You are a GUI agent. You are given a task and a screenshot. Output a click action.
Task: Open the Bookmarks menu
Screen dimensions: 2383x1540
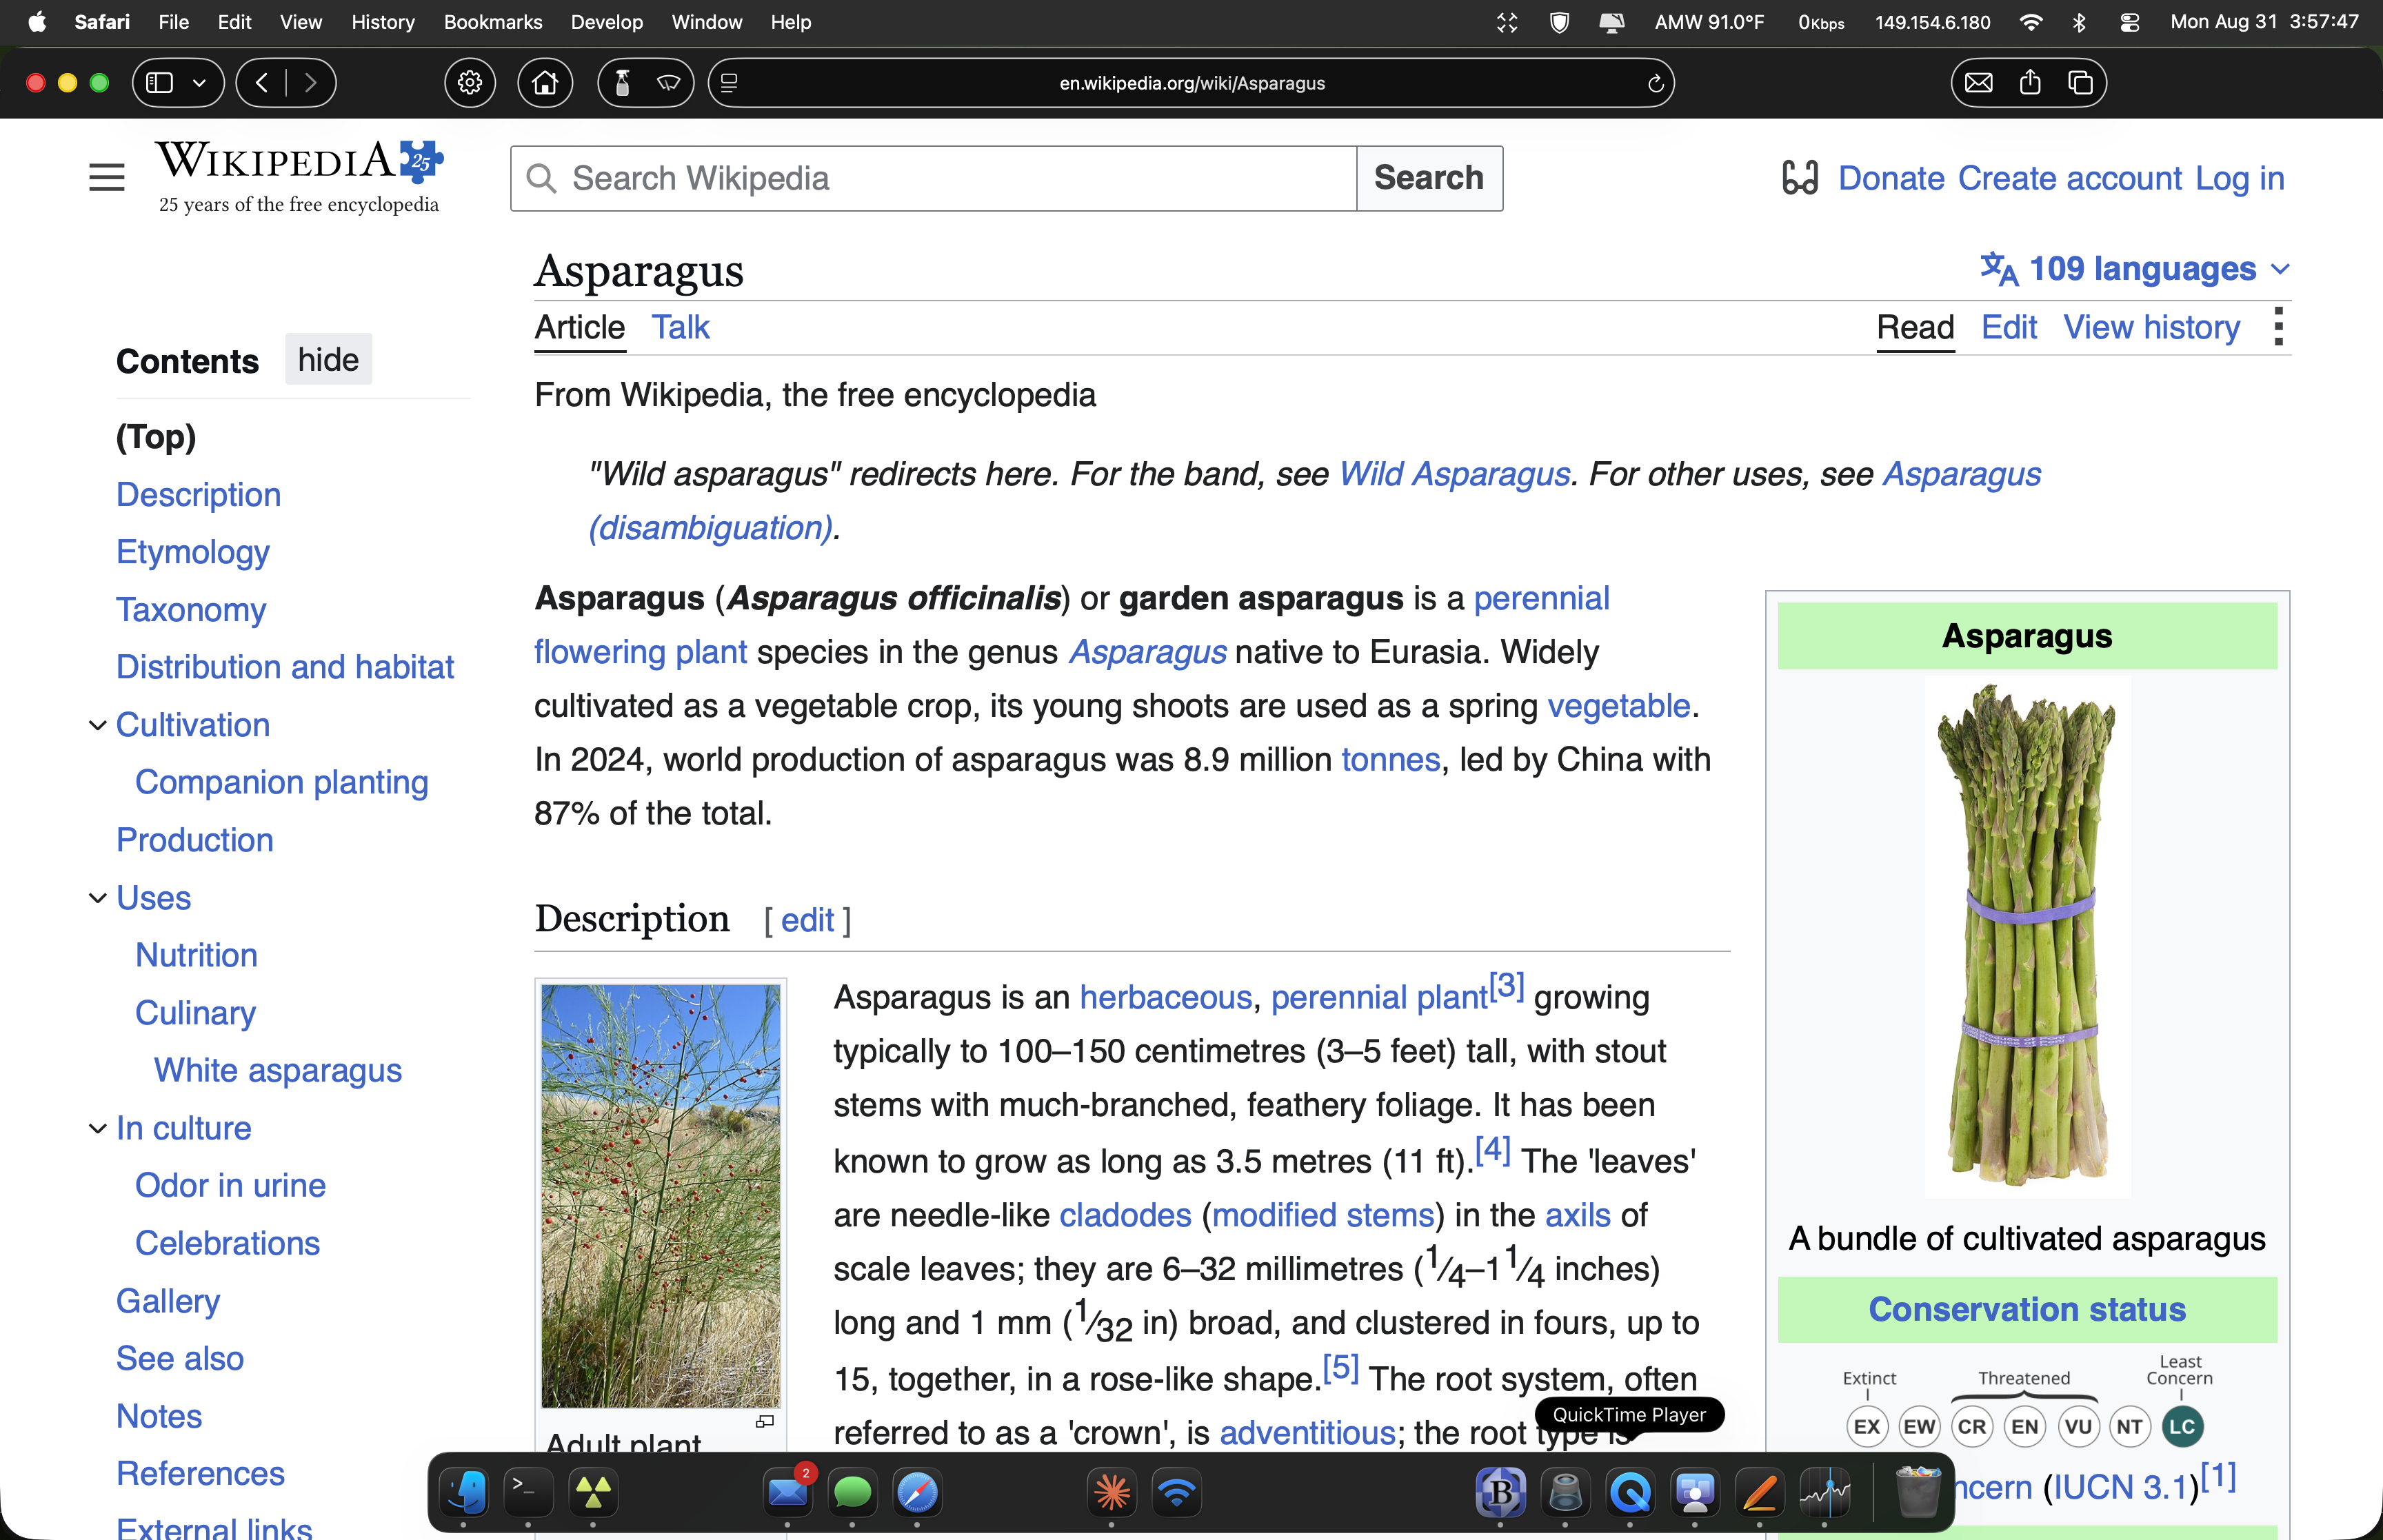(492, 22)
